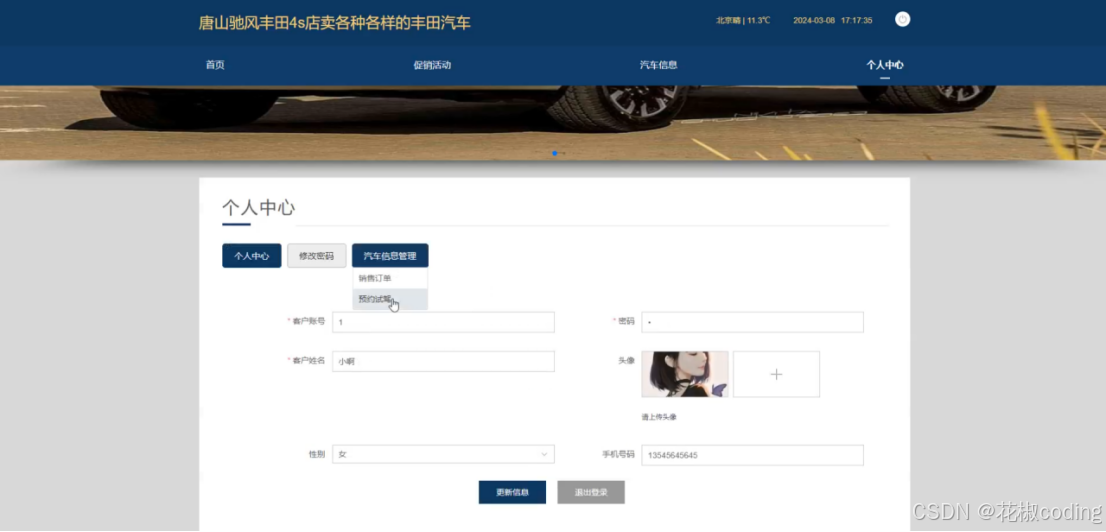1106x532 pixels.
Task: Click the 退出登录 button
Action: (590, 492)
